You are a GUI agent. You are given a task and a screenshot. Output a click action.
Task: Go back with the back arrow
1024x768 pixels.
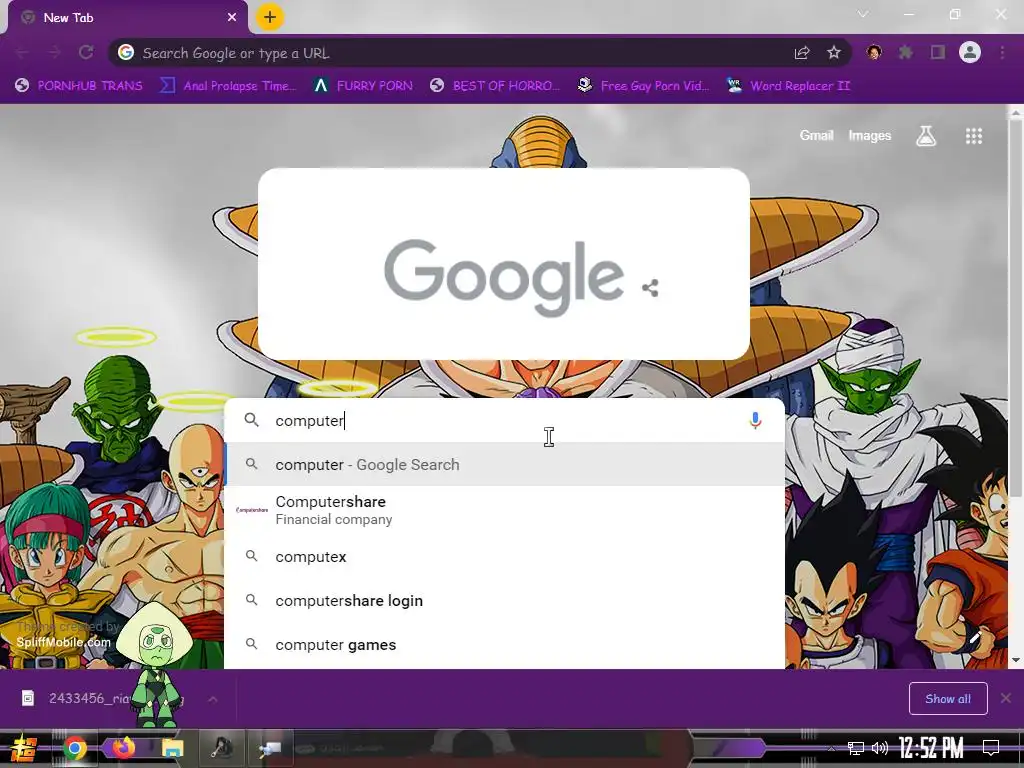(x=22, y=52)
